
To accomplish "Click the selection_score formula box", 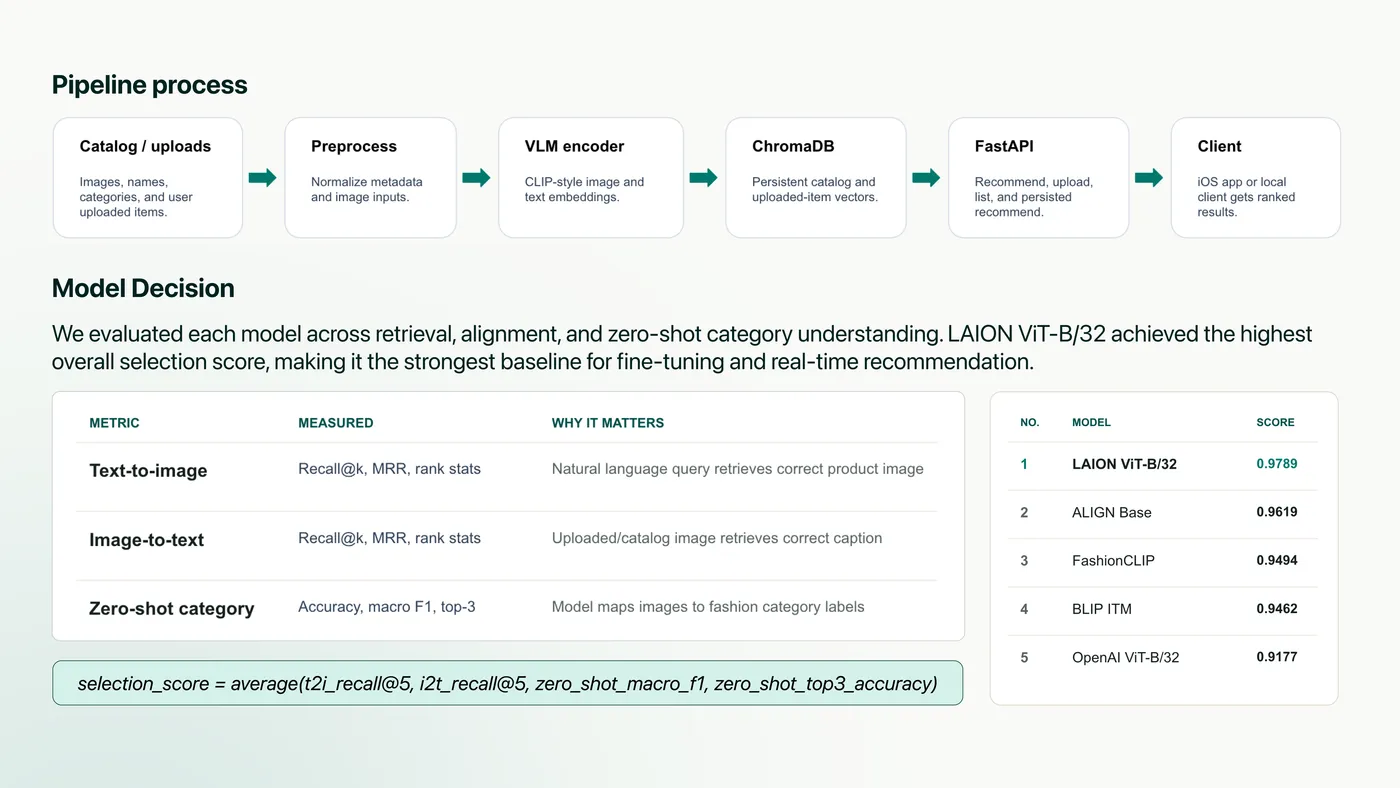I will (507, 684).
